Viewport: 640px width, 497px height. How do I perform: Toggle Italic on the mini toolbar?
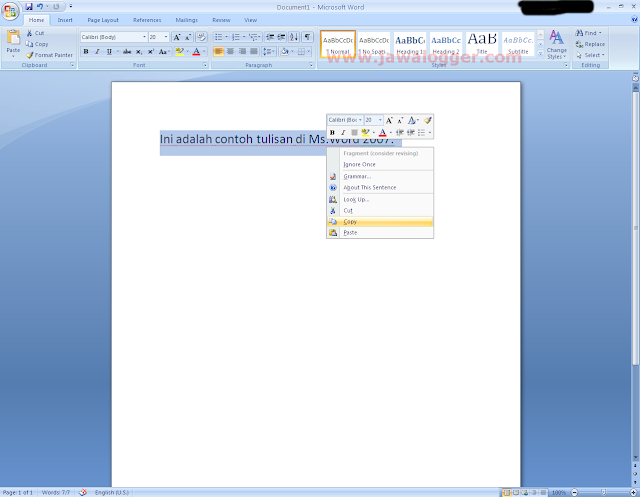343,132
